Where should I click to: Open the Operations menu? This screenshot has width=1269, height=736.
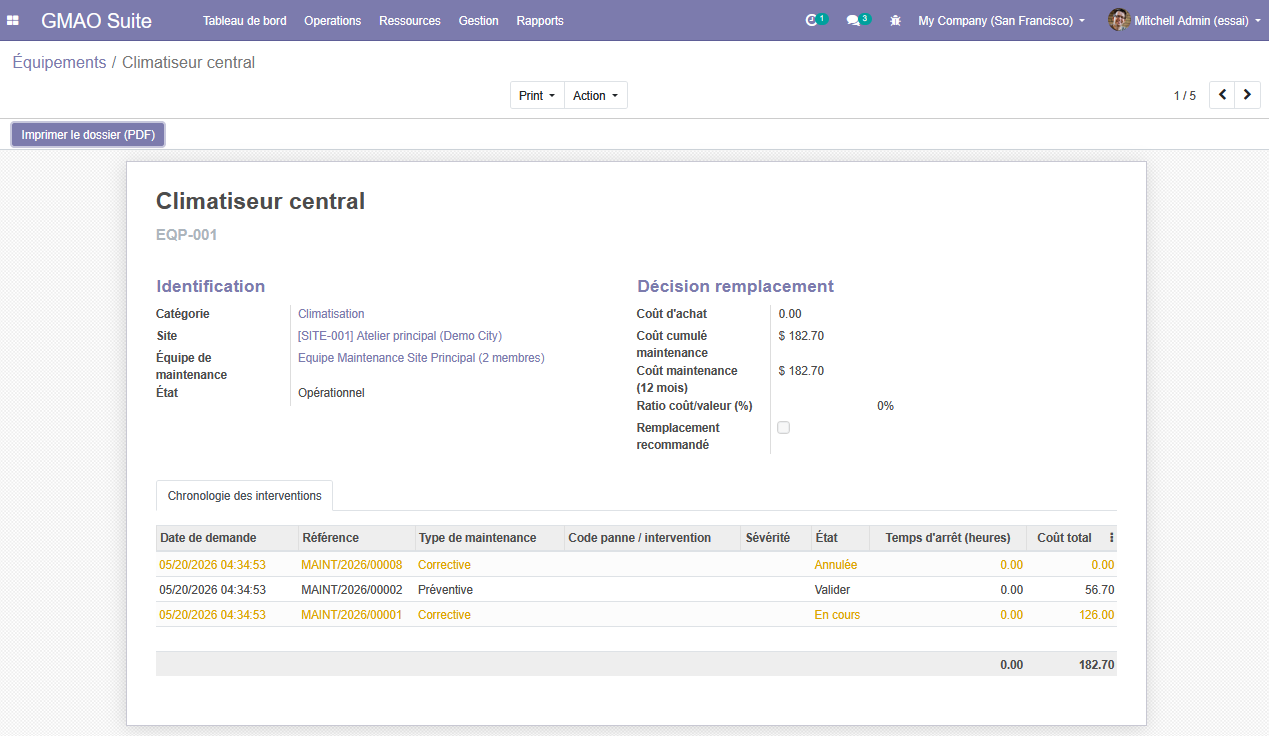(x=332, y=20)
